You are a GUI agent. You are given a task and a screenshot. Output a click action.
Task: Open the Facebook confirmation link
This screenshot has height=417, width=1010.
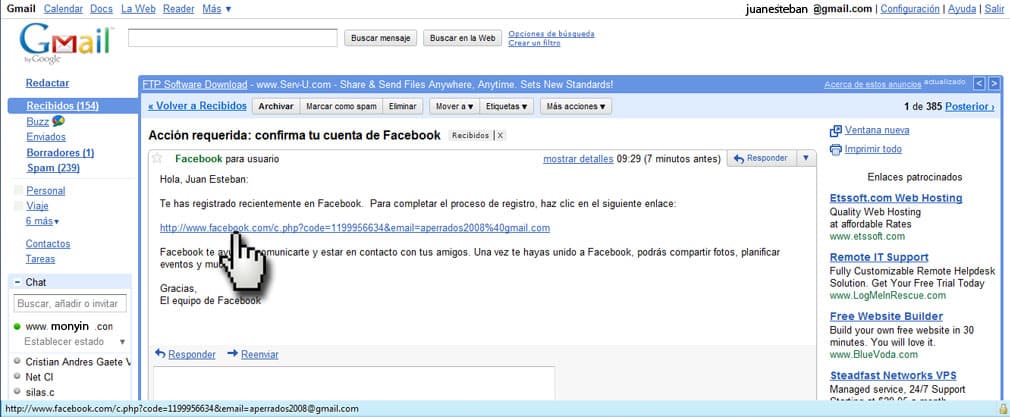[355, 228]
